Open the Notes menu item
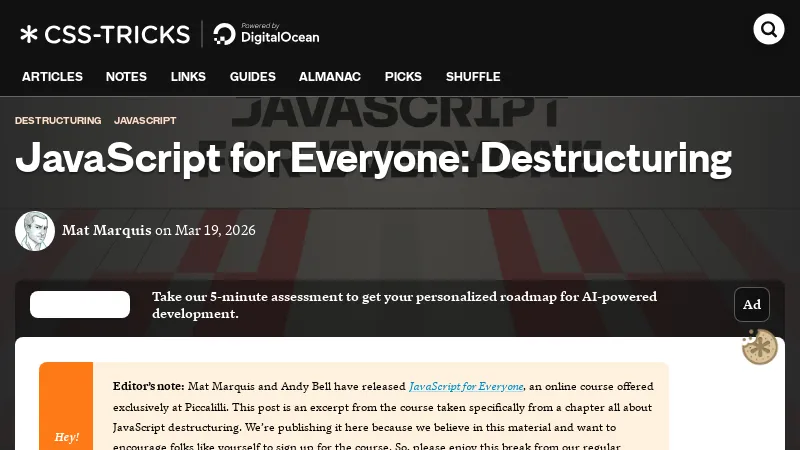The image size is (800, 450). (x=126, y=77)
